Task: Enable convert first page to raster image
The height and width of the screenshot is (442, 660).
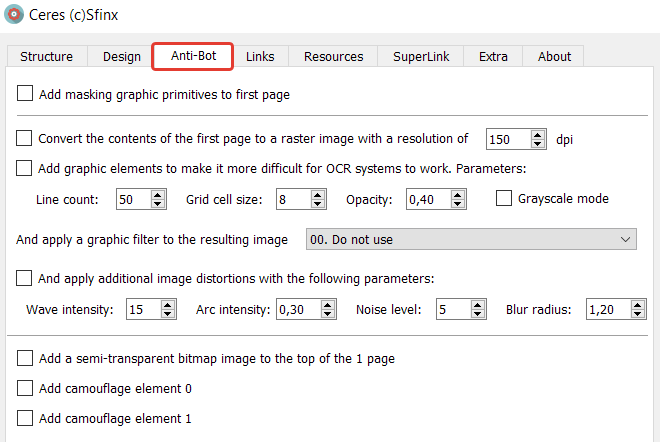Action: coord(25,139)
